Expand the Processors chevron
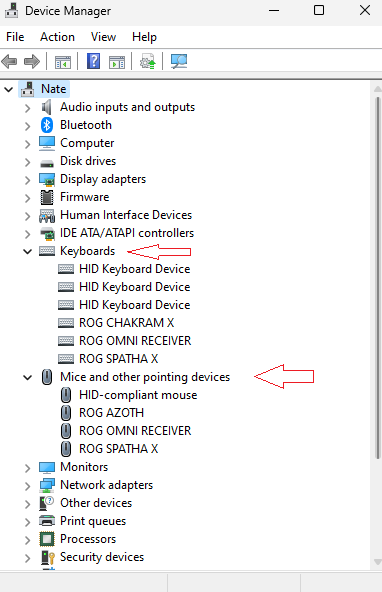The image size is (382, 592). coord(27,540)
